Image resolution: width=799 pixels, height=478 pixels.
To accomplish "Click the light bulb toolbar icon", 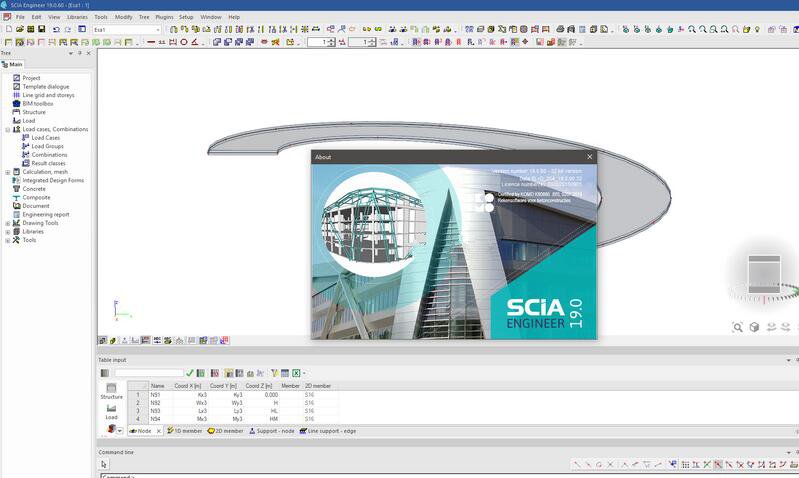I will (x=757, y=30).
